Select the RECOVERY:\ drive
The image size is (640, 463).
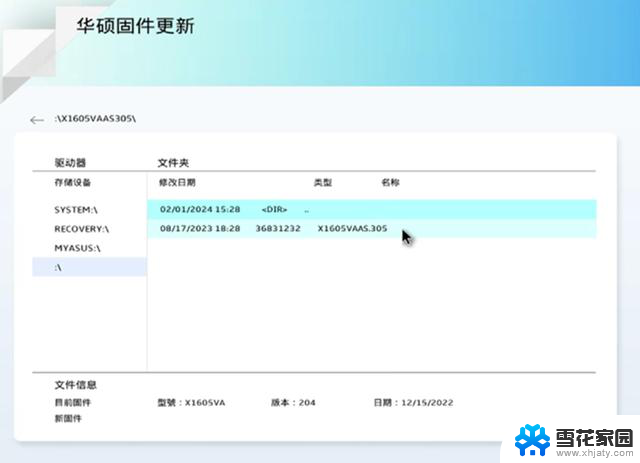point(82,229)
